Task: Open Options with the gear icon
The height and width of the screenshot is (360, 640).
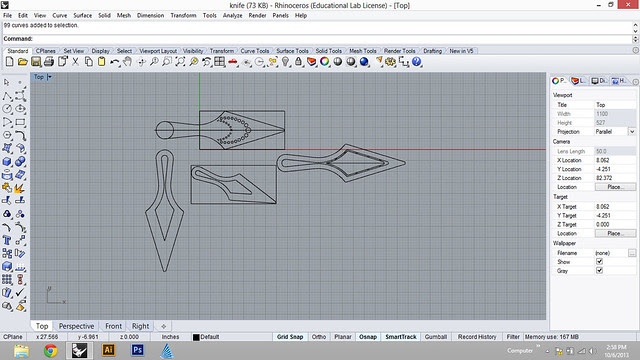Action: click(391, 62)
